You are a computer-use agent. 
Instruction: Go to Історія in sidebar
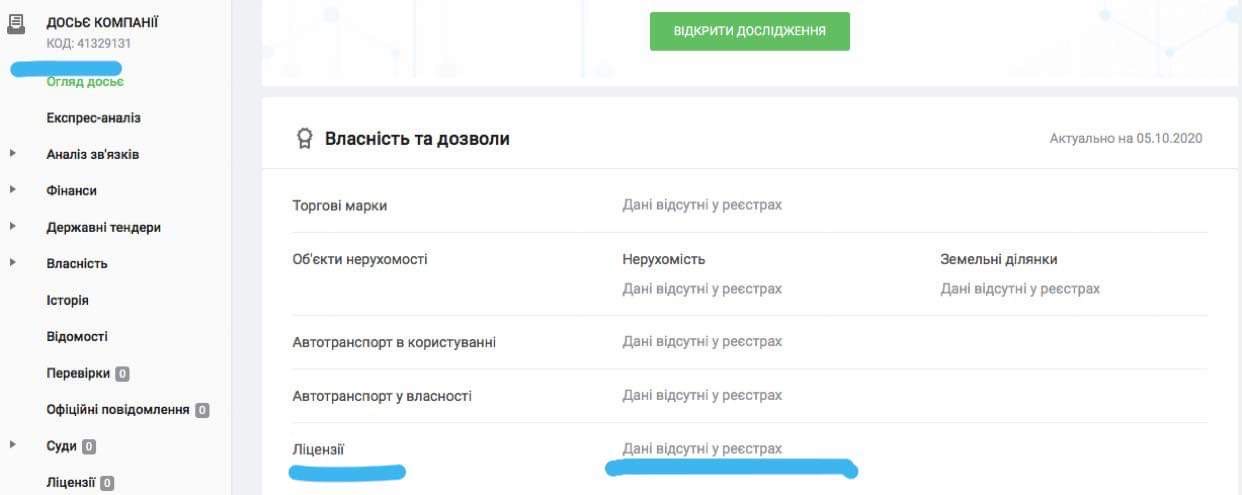pos(67,300)
